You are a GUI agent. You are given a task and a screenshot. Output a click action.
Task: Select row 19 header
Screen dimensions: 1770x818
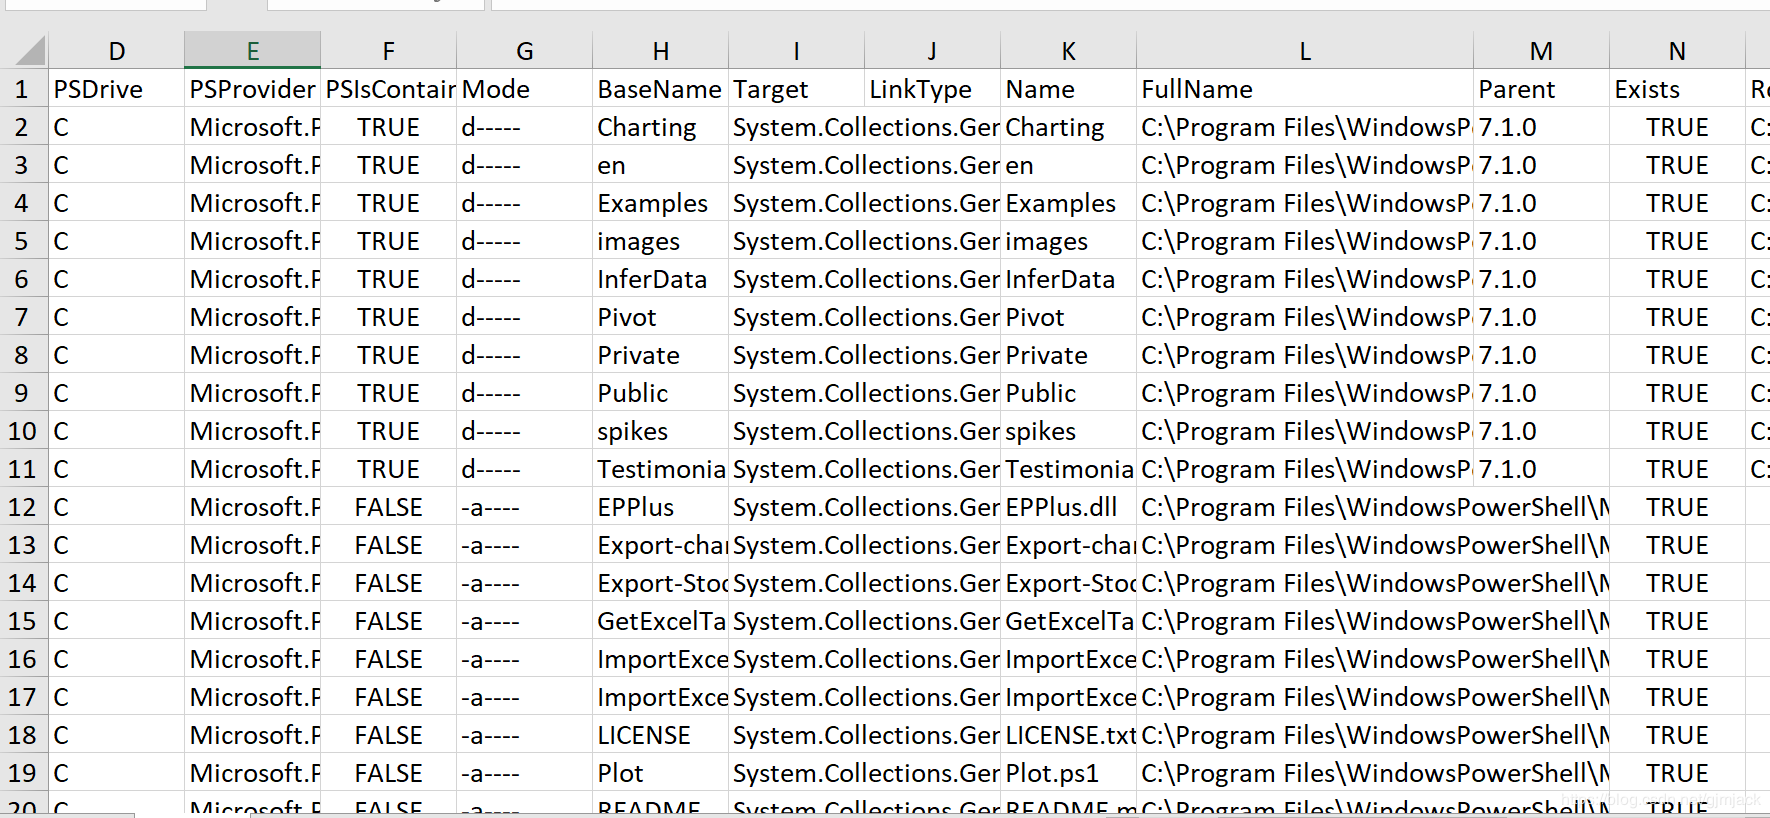coord(24,773)
